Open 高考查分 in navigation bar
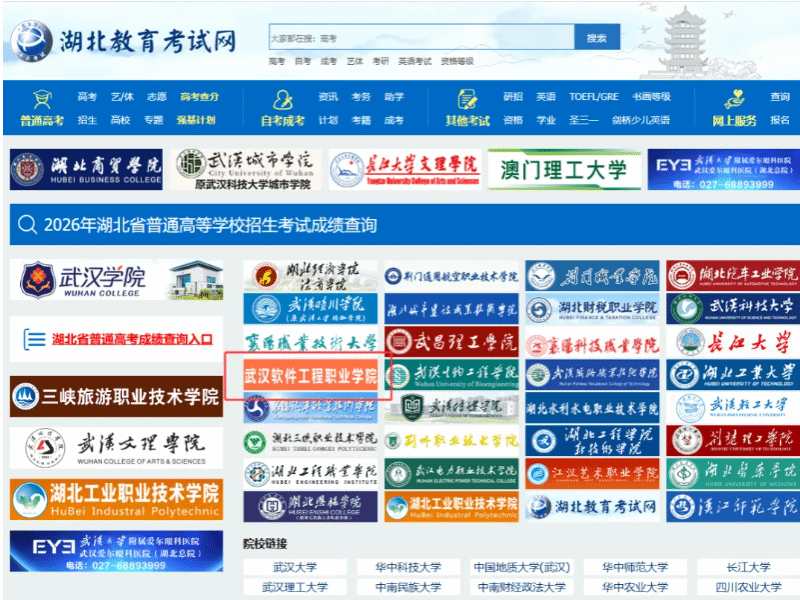Image resolution: width=800 pixels, height=600 pixels. click(199, 97)
